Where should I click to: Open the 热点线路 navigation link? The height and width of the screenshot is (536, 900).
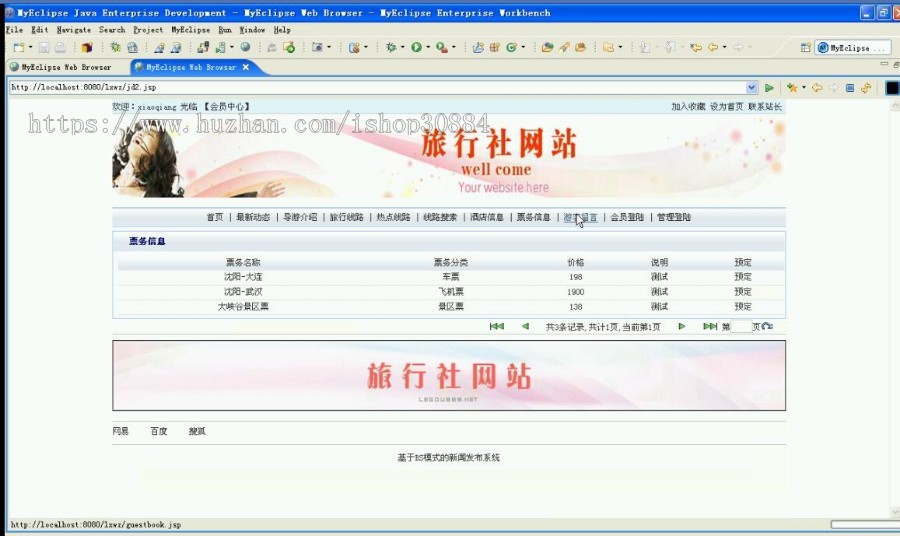pos(393,217)
